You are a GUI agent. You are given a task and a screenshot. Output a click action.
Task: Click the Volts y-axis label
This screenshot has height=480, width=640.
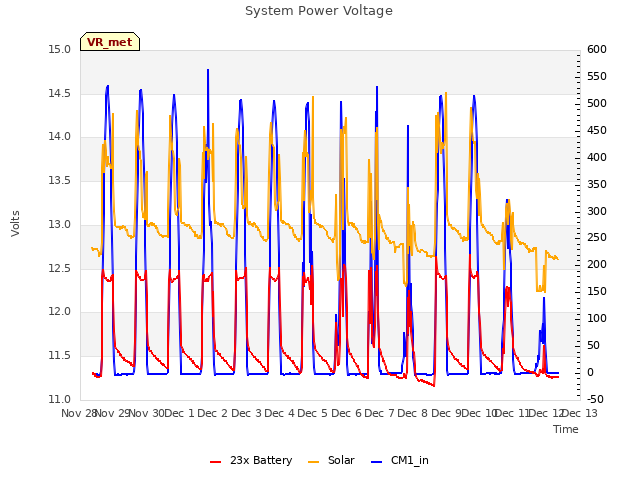[x=16, y=224]
